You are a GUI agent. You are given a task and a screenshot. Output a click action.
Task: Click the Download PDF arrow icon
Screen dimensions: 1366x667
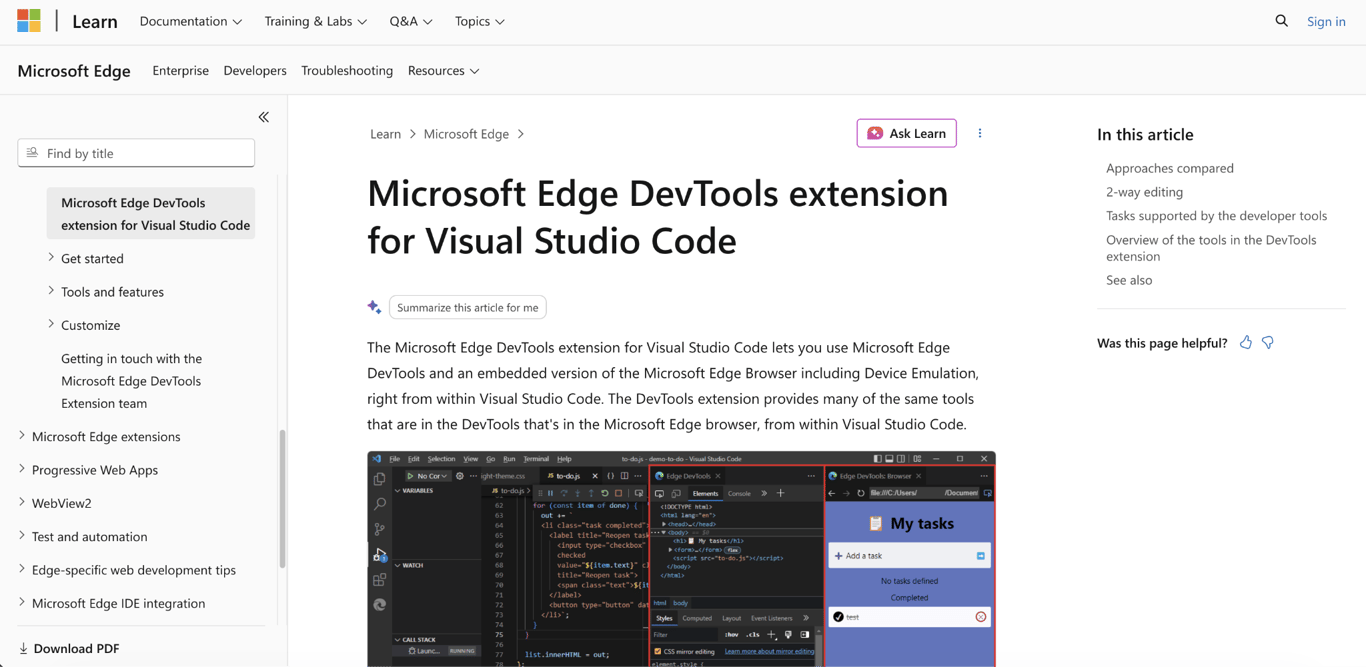(x=23, y=649)
